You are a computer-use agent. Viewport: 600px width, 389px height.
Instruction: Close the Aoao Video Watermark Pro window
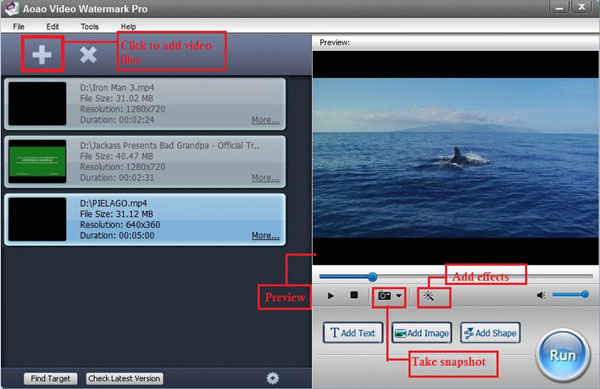point(582,7)
